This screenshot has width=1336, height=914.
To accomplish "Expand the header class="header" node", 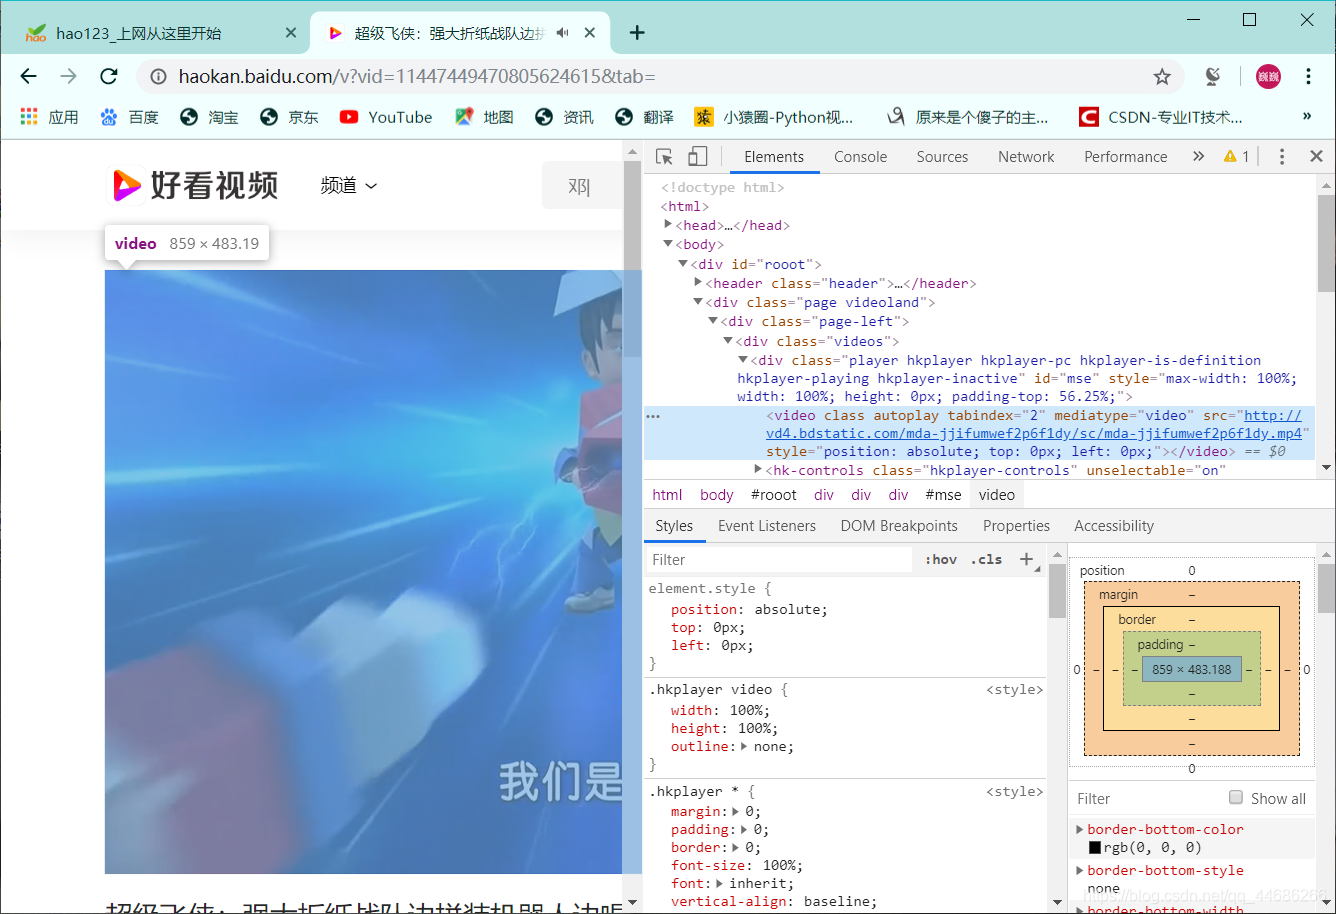I will 698,283.
